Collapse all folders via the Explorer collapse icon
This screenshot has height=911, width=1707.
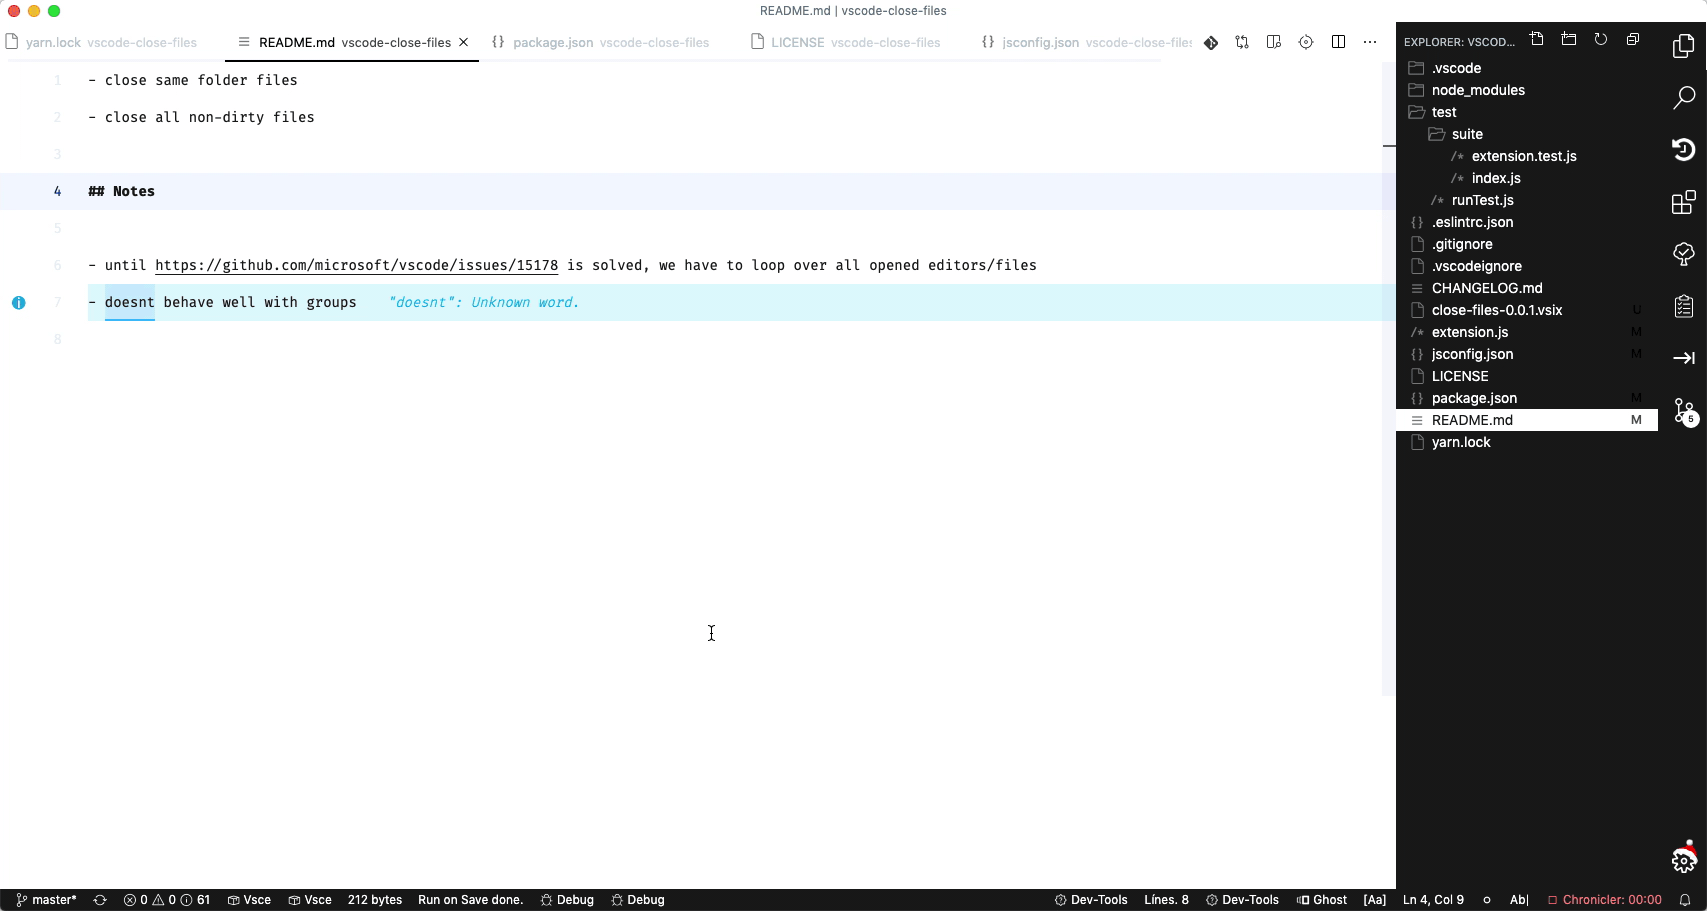[x=1633, y=39]
